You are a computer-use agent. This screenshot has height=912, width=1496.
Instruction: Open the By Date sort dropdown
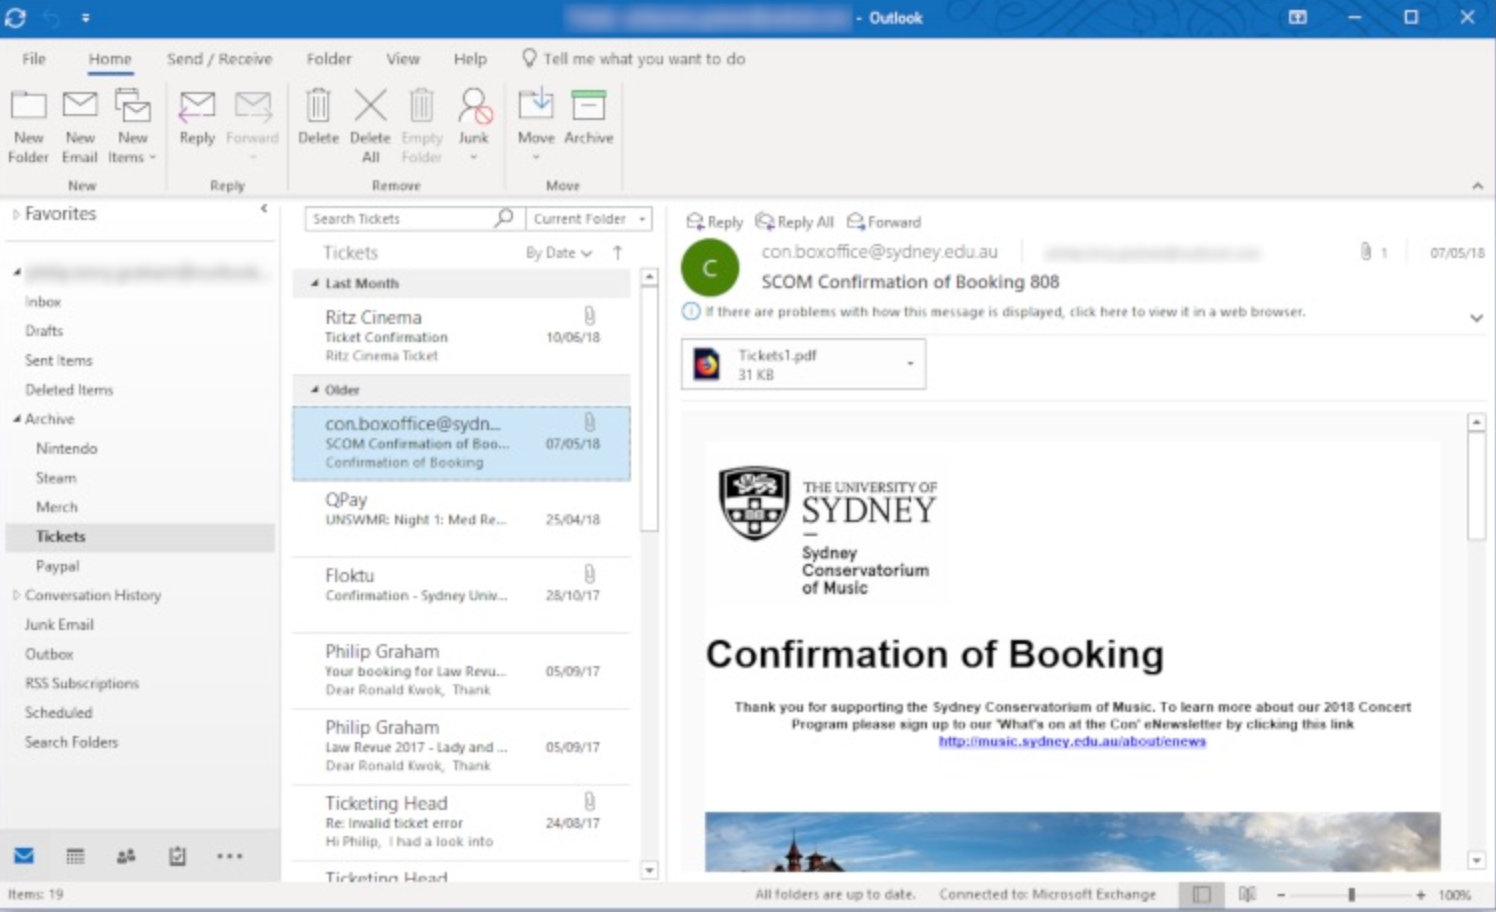[x=558, y=253]
